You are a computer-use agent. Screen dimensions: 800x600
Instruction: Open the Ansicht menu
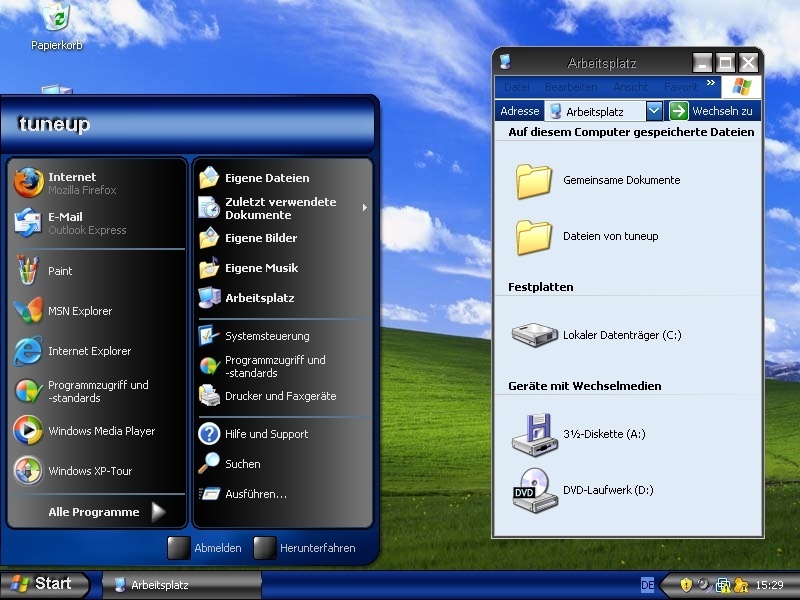pos(630,88)
